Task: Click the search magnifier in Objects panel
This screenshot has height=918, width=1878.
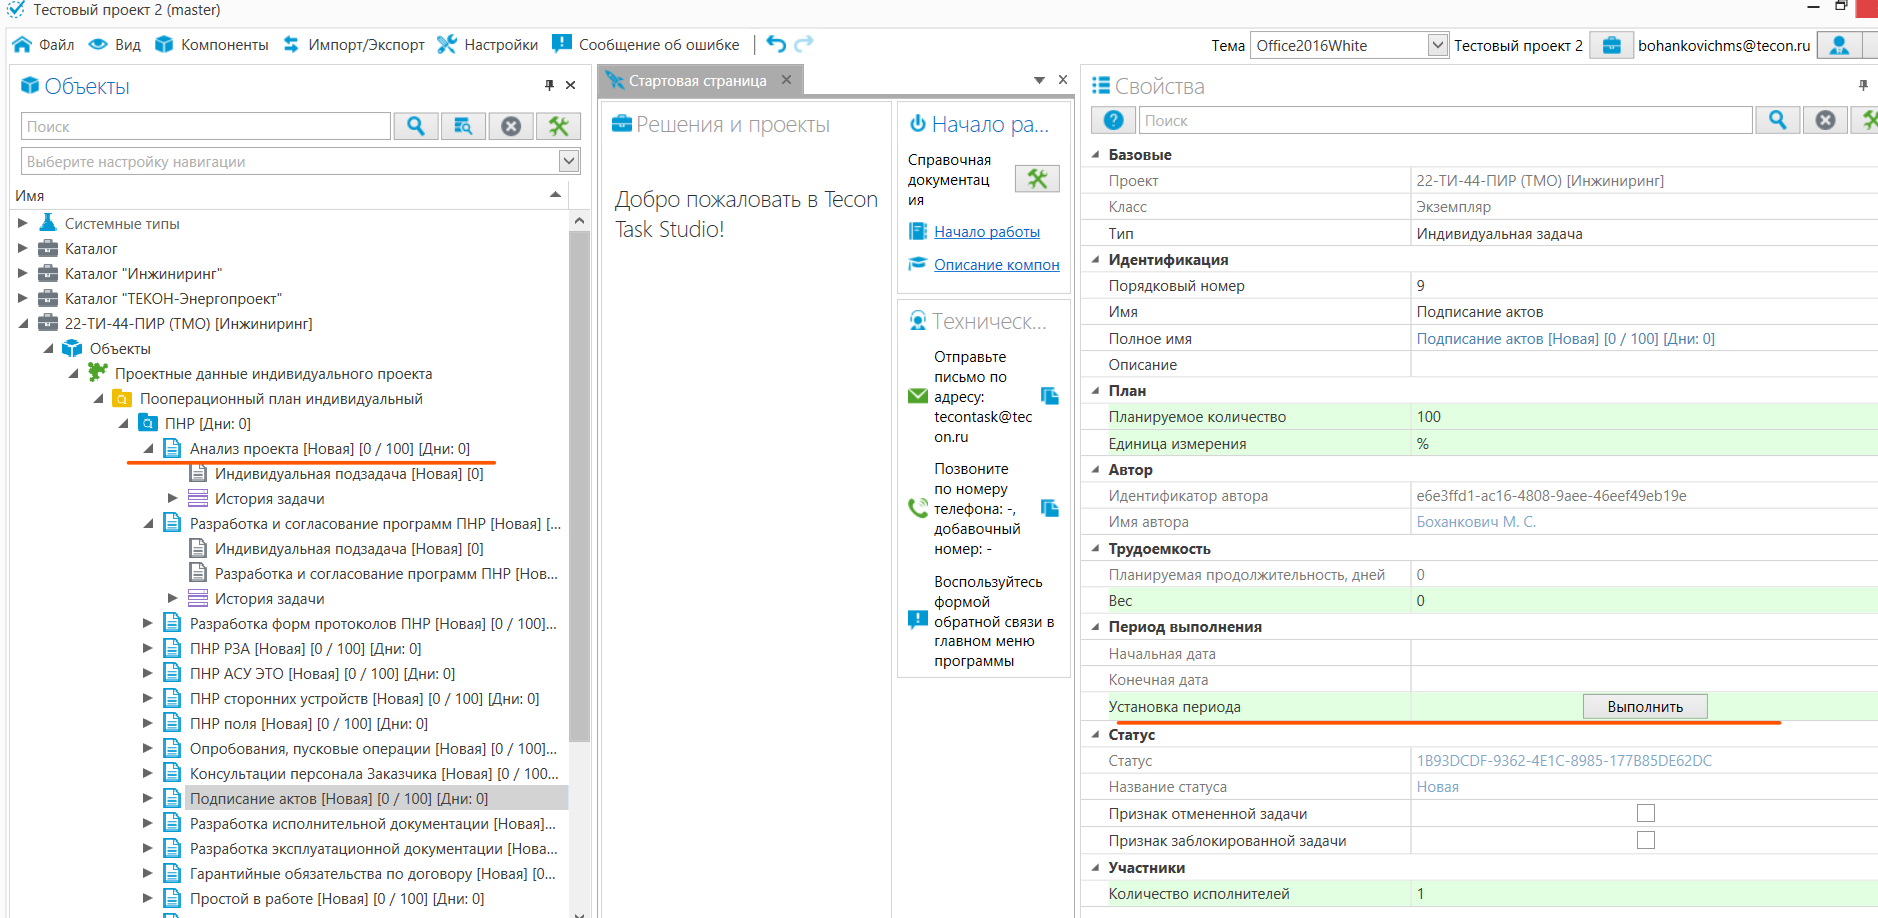Action: pyautogui.click(x=416, y=126)
